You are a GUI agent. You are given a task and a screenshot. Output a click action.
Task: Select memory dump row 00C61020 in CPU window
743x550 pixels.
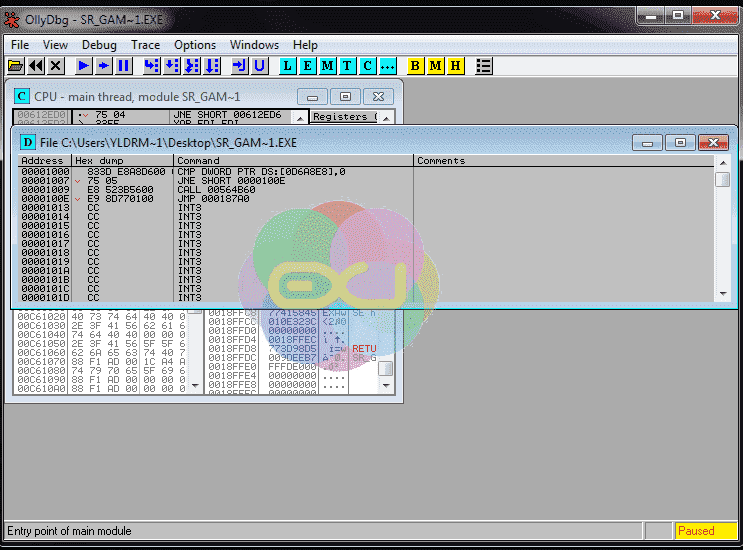tap(100, 316)
